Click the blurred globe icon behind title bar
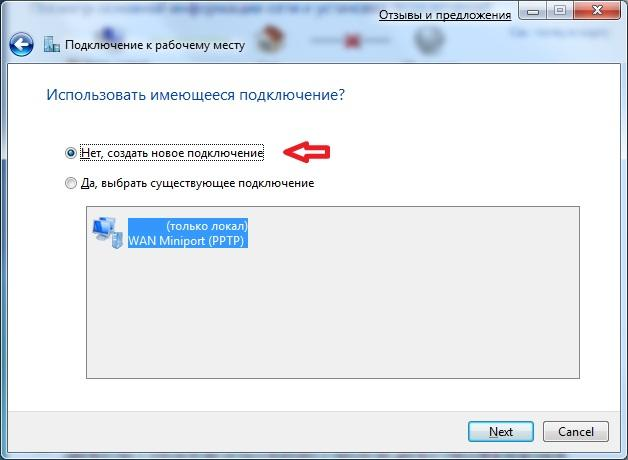The image size is (628, 460). [429, 40]
